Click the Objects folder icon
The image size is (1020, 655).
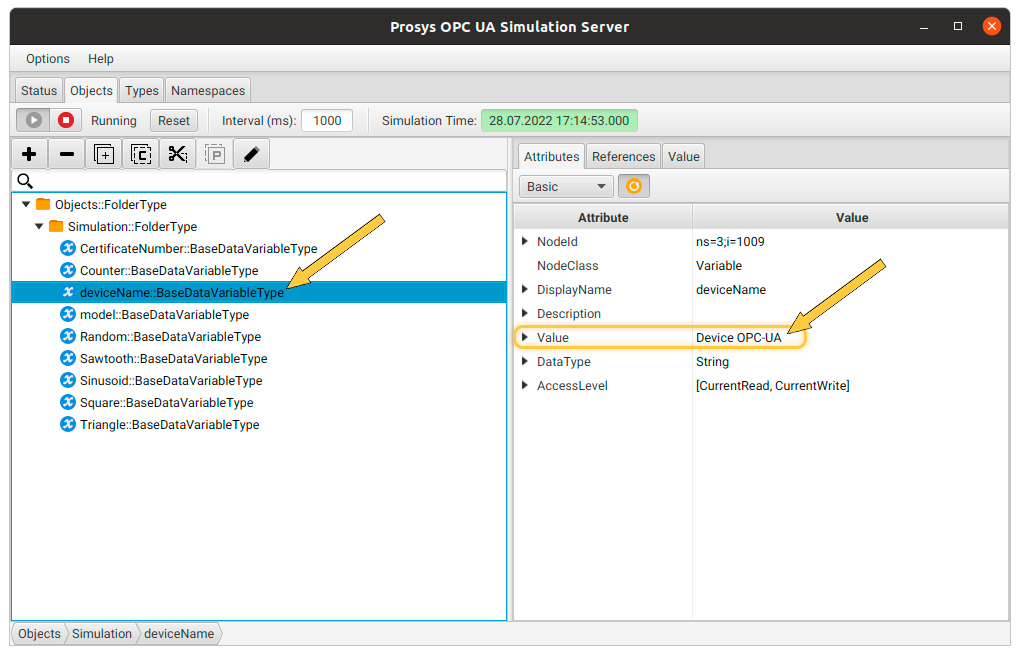pos(43,204)
